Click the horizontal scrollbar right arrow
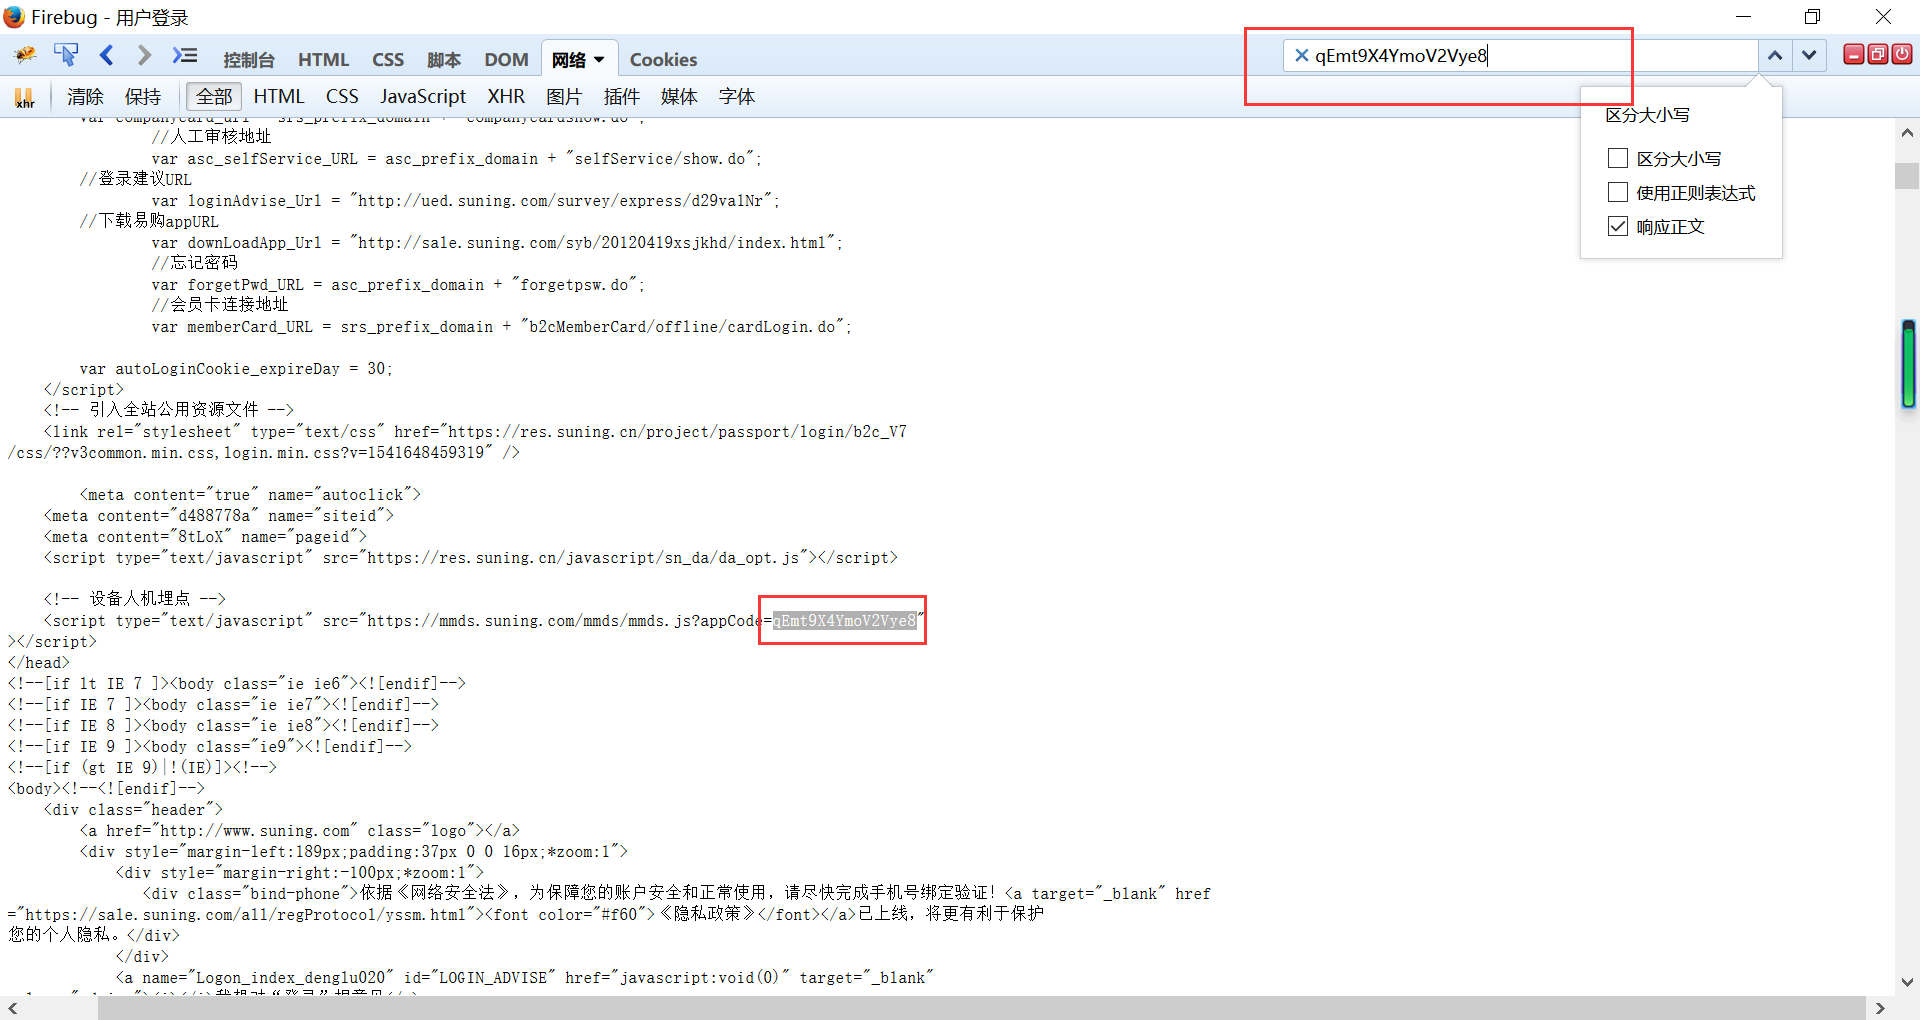 tap(1880, 1008)
